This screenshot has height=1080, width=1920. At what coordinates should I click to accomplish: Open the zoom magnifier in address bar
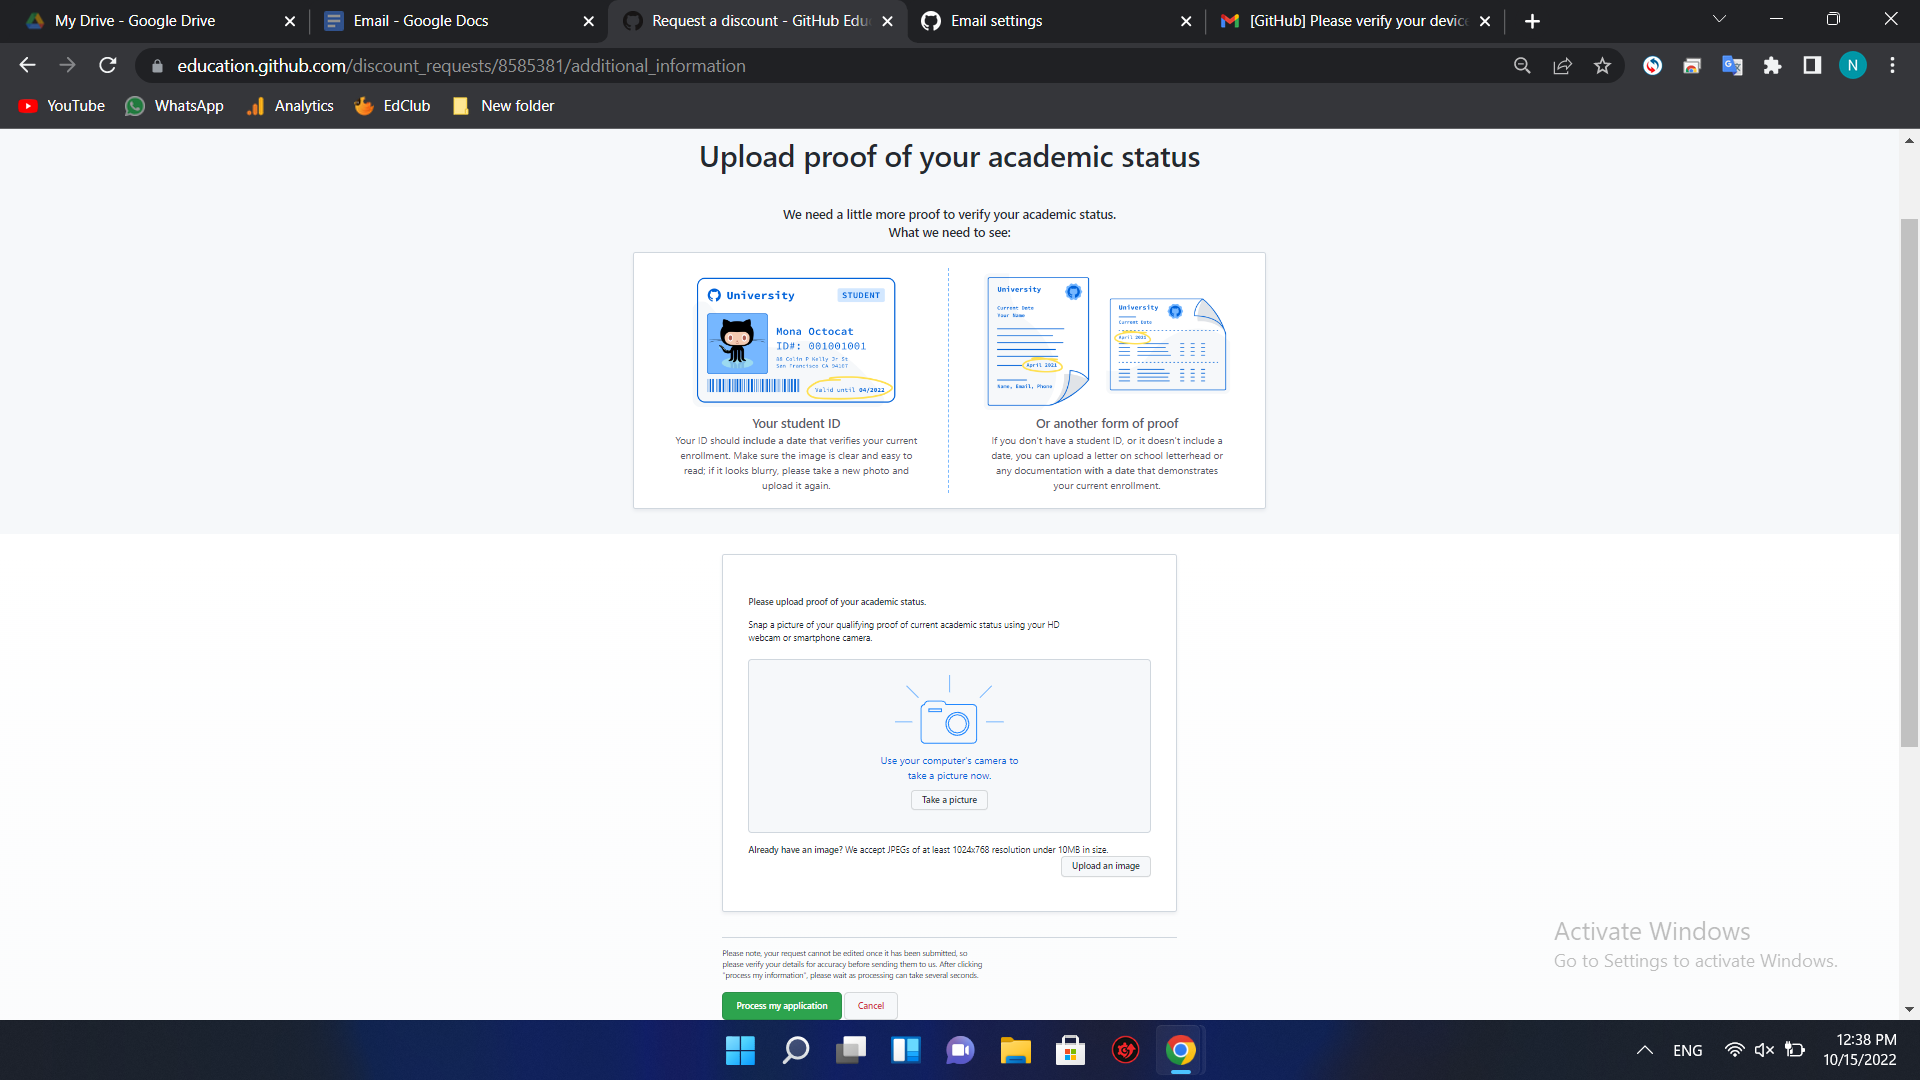(1522, 66)
